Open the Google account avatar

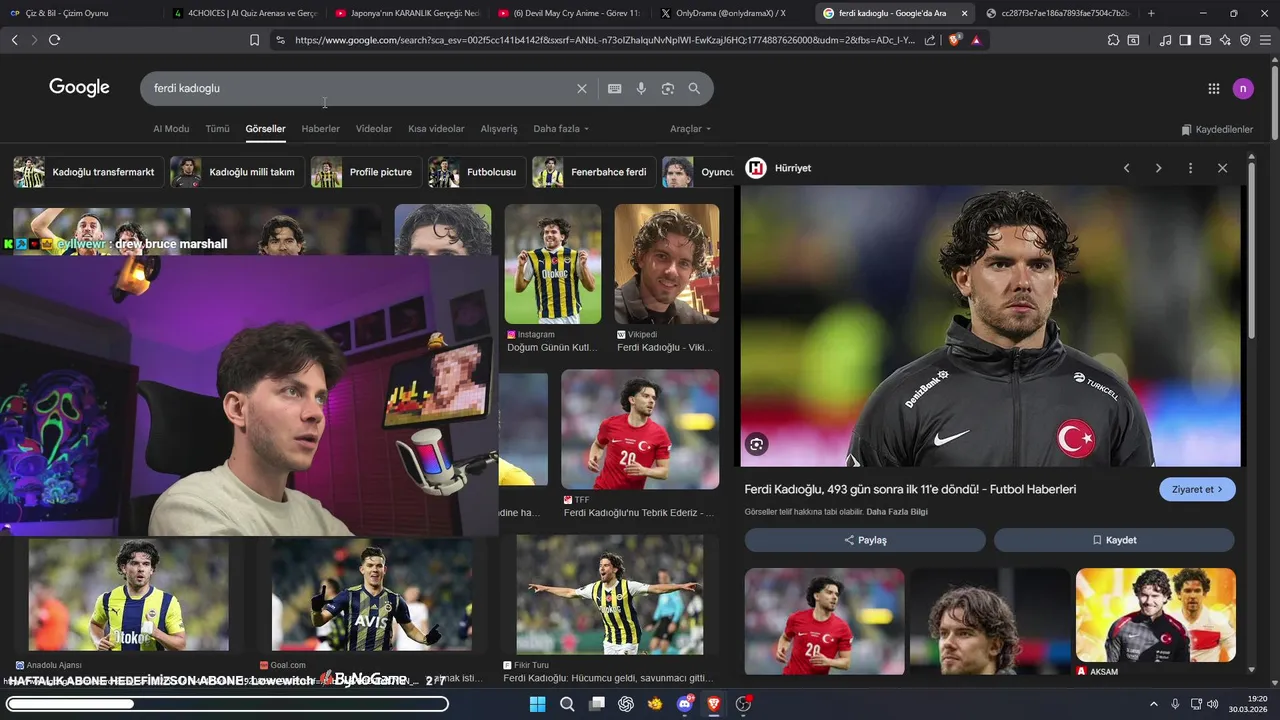[x=1243, y=88]
